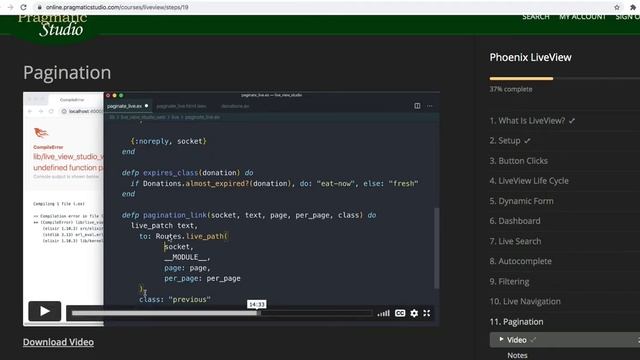Click the 37% complete label
The height and width of the screenshot is (360, 640).
click(511, 89)
